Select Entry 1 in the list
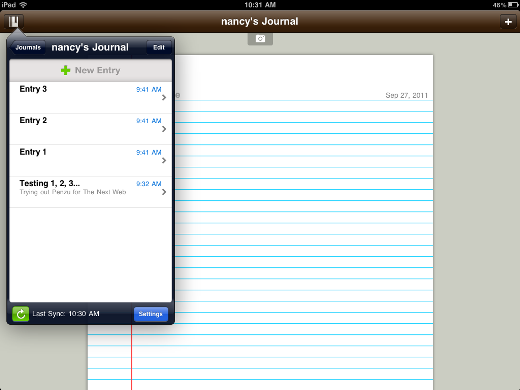Screen dimensions: 520x390 point(91,160)
